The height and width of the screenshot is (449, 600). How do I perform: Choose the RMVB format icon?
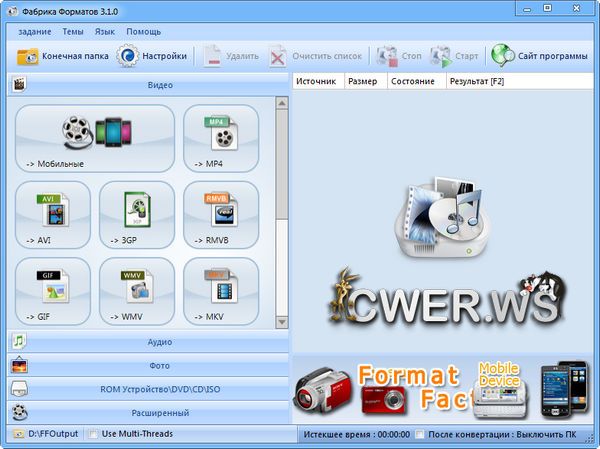click(221, 214)
